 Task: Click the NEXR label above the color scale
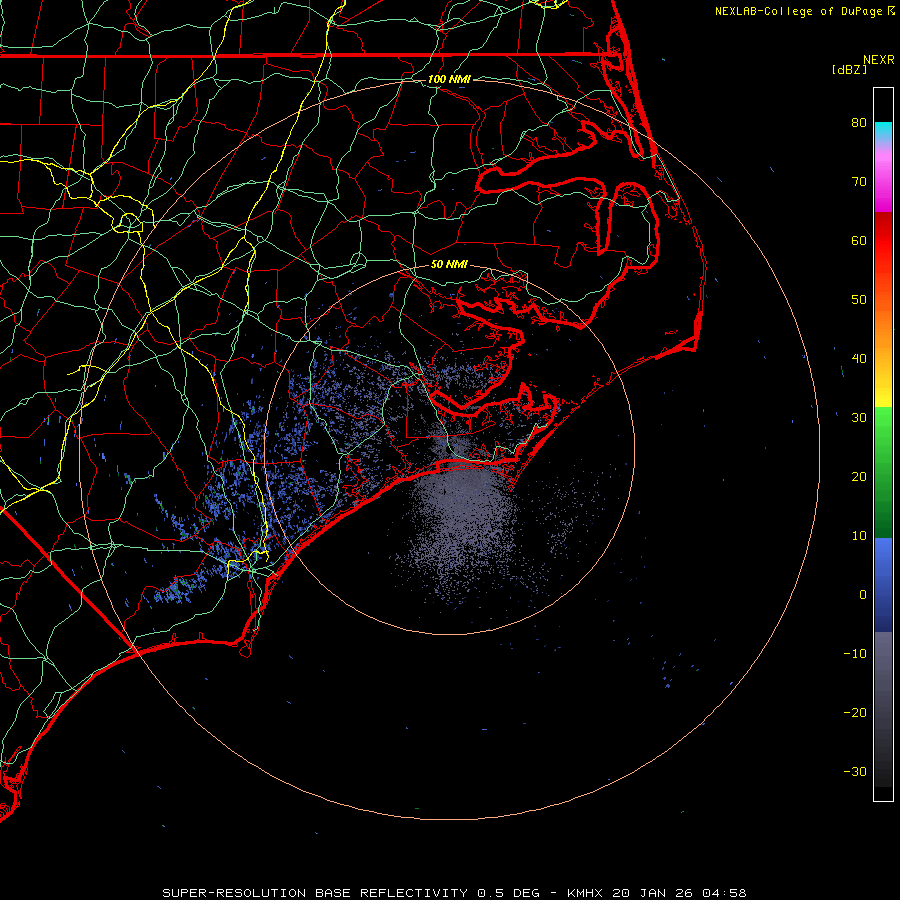pyautogui.click(x=879, y=60)
